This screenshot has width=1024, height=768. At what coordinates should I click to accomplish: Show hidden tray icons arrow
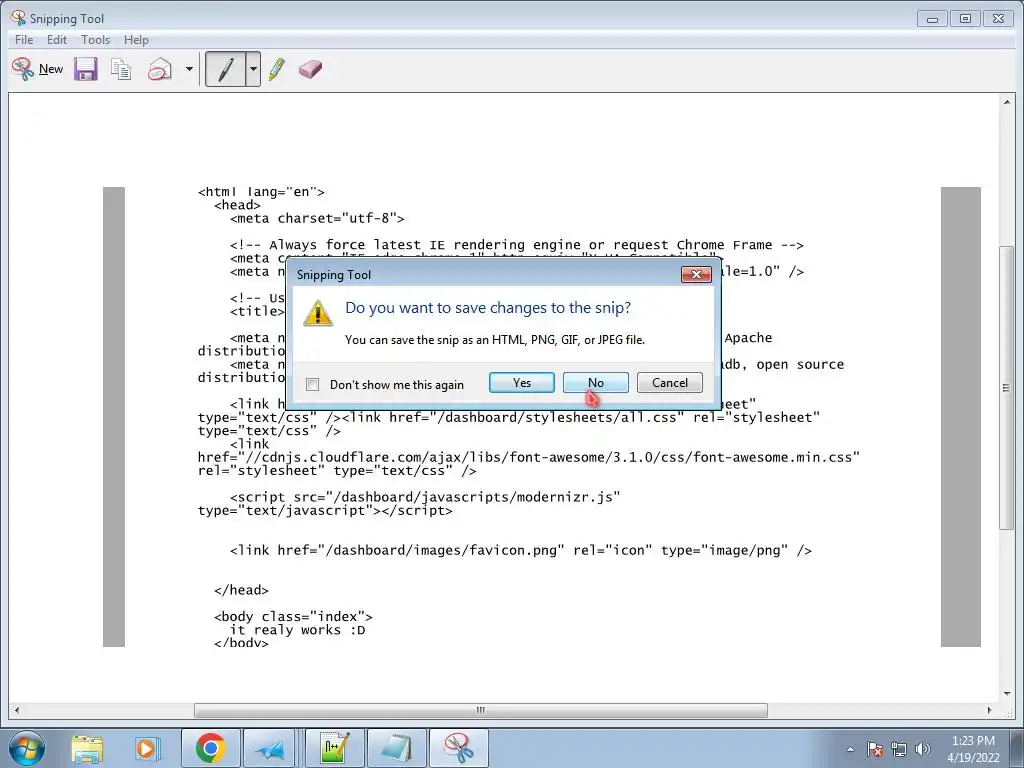pyautogui.click(x=850, y=749)
